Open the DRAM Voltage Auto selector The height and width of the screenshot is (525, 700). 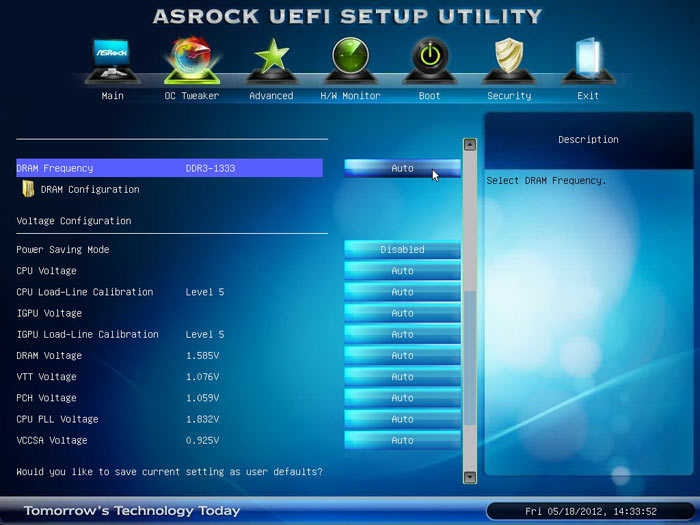[402, 356]
